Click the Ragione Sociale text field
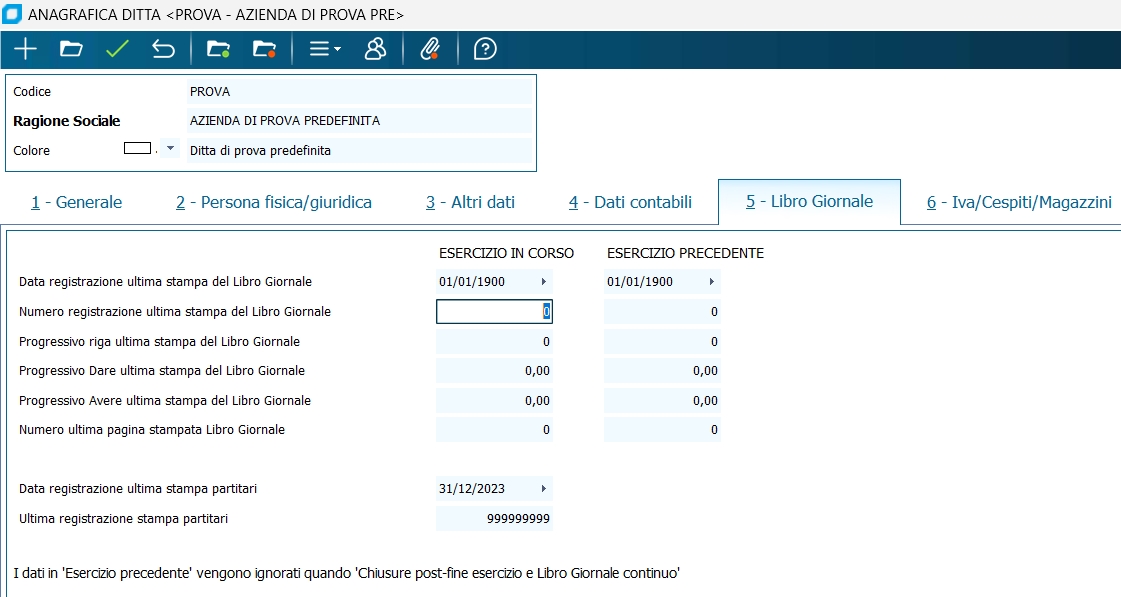Screen dimensions: 1121x597 358,121
